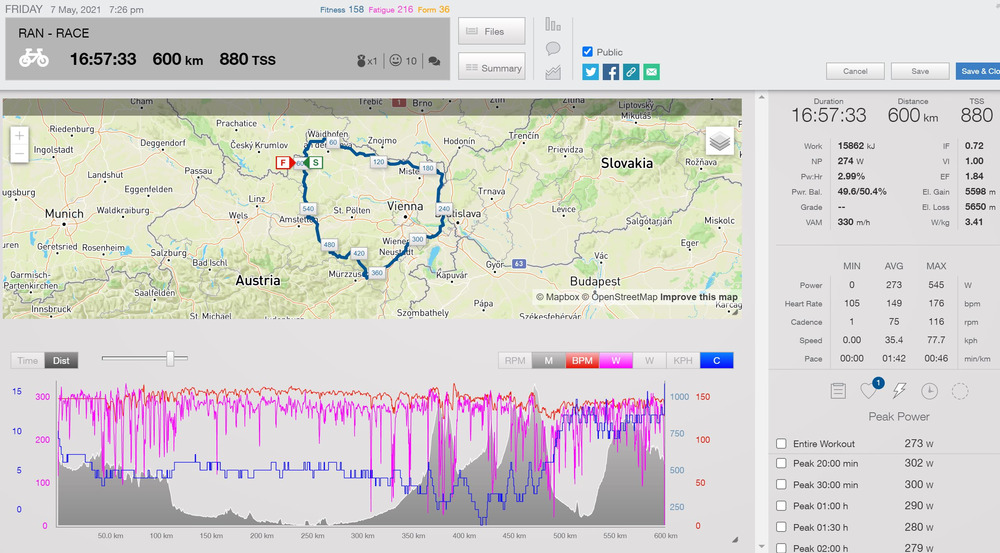Screen dimensions: 1000x553
Task: Select the lightning bolt power icon
Action: tap(899, 392)
